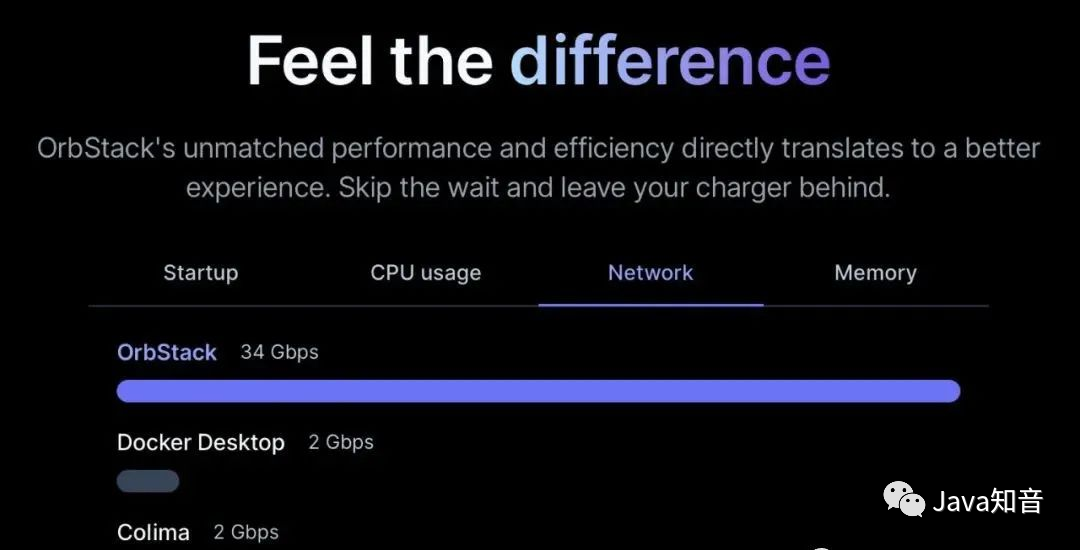Click the Docker Desktop label
The width and height of the screenshot is (1080, 550).
(x=201, y=442)
